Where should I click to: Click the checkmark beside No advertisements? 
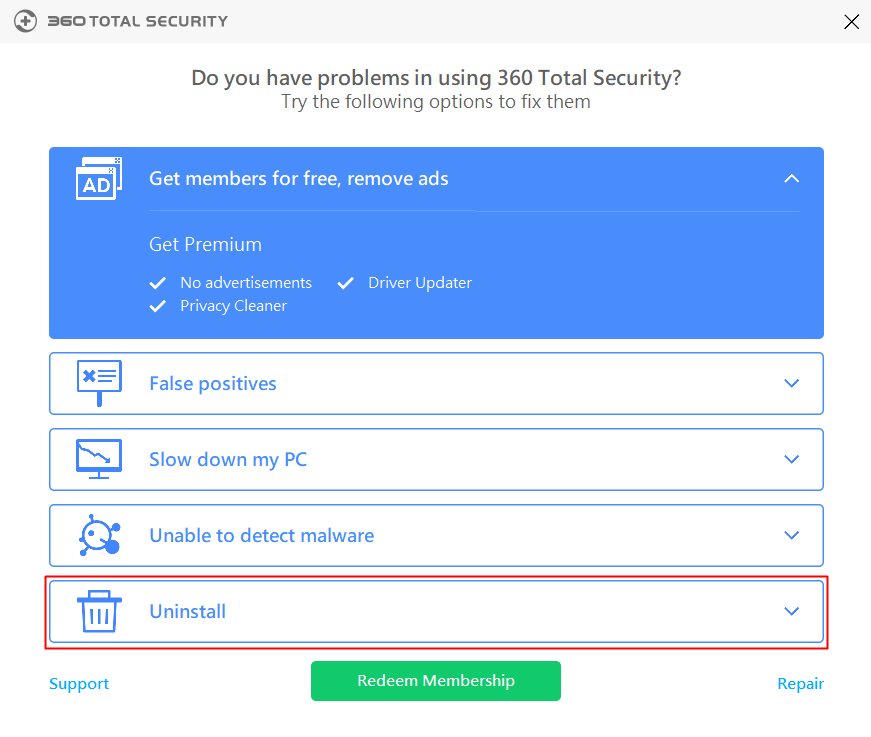coord(158,283)
